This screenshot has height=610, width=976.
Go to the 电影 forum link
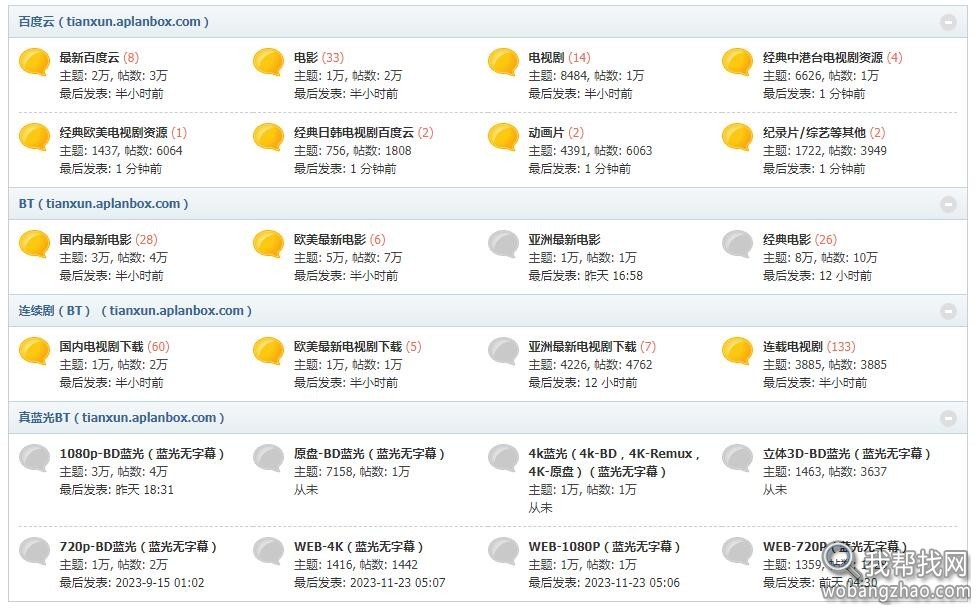[306, 58]
